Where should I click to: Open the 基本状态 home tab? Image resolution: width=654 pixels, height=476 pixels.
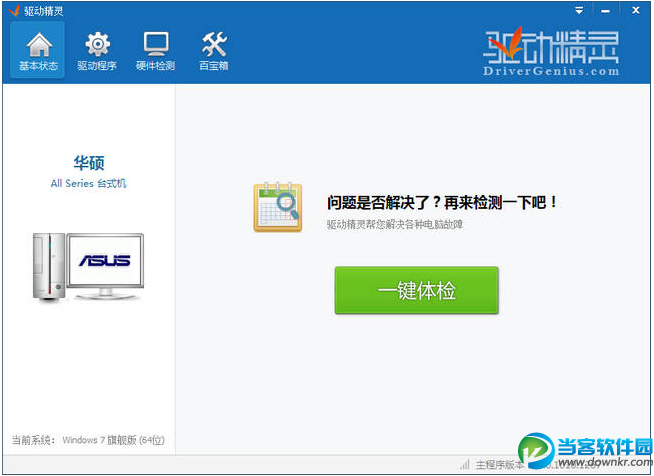tap(38, 50)
